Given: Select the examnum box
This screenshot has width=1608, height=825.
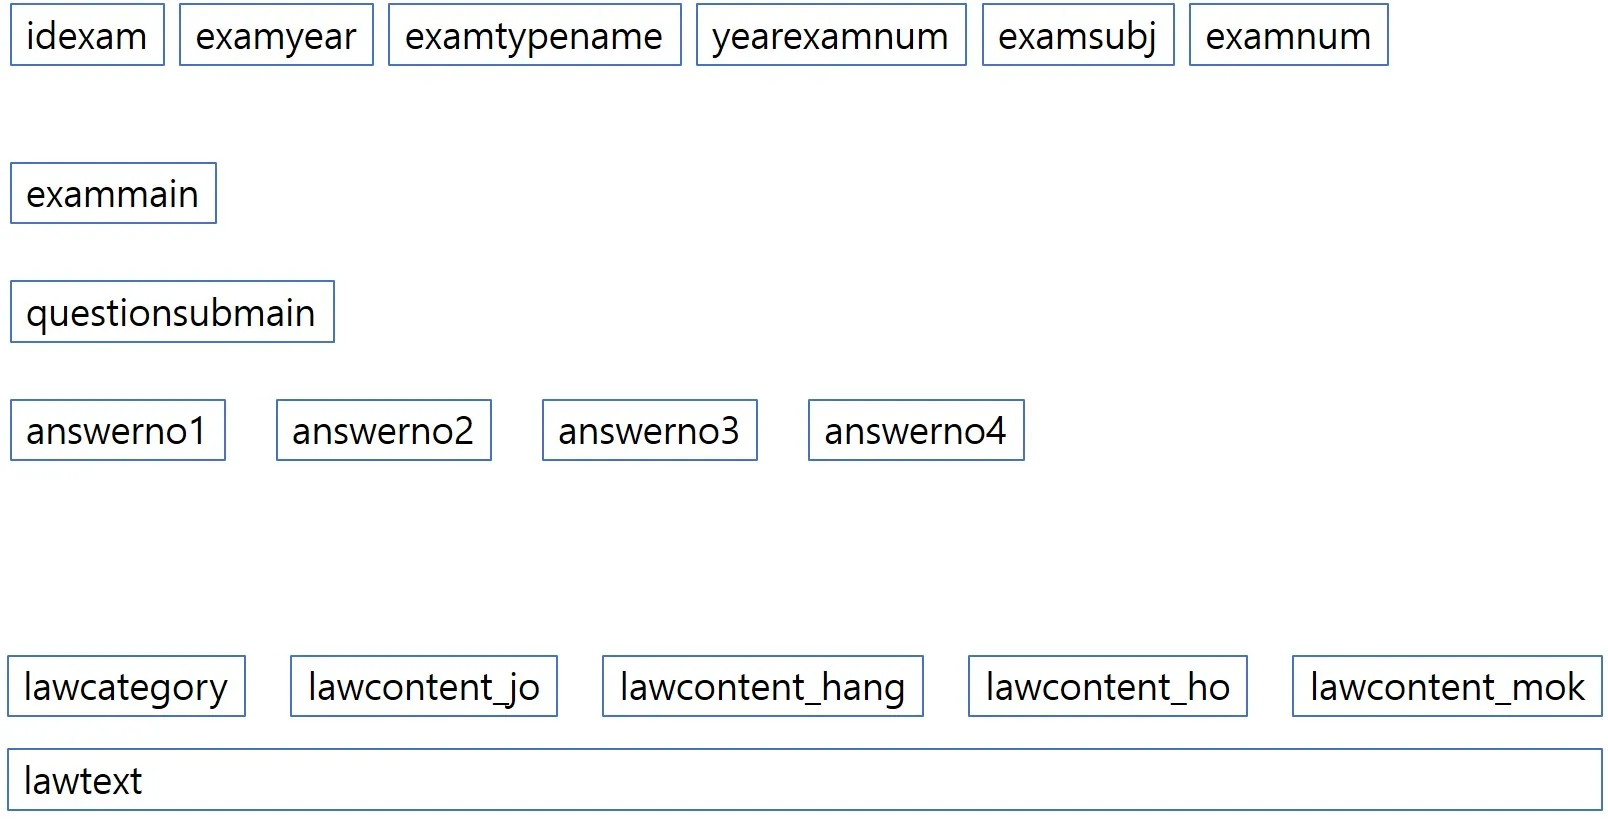Looking at the screenshot, I should tap(1288, 36).
